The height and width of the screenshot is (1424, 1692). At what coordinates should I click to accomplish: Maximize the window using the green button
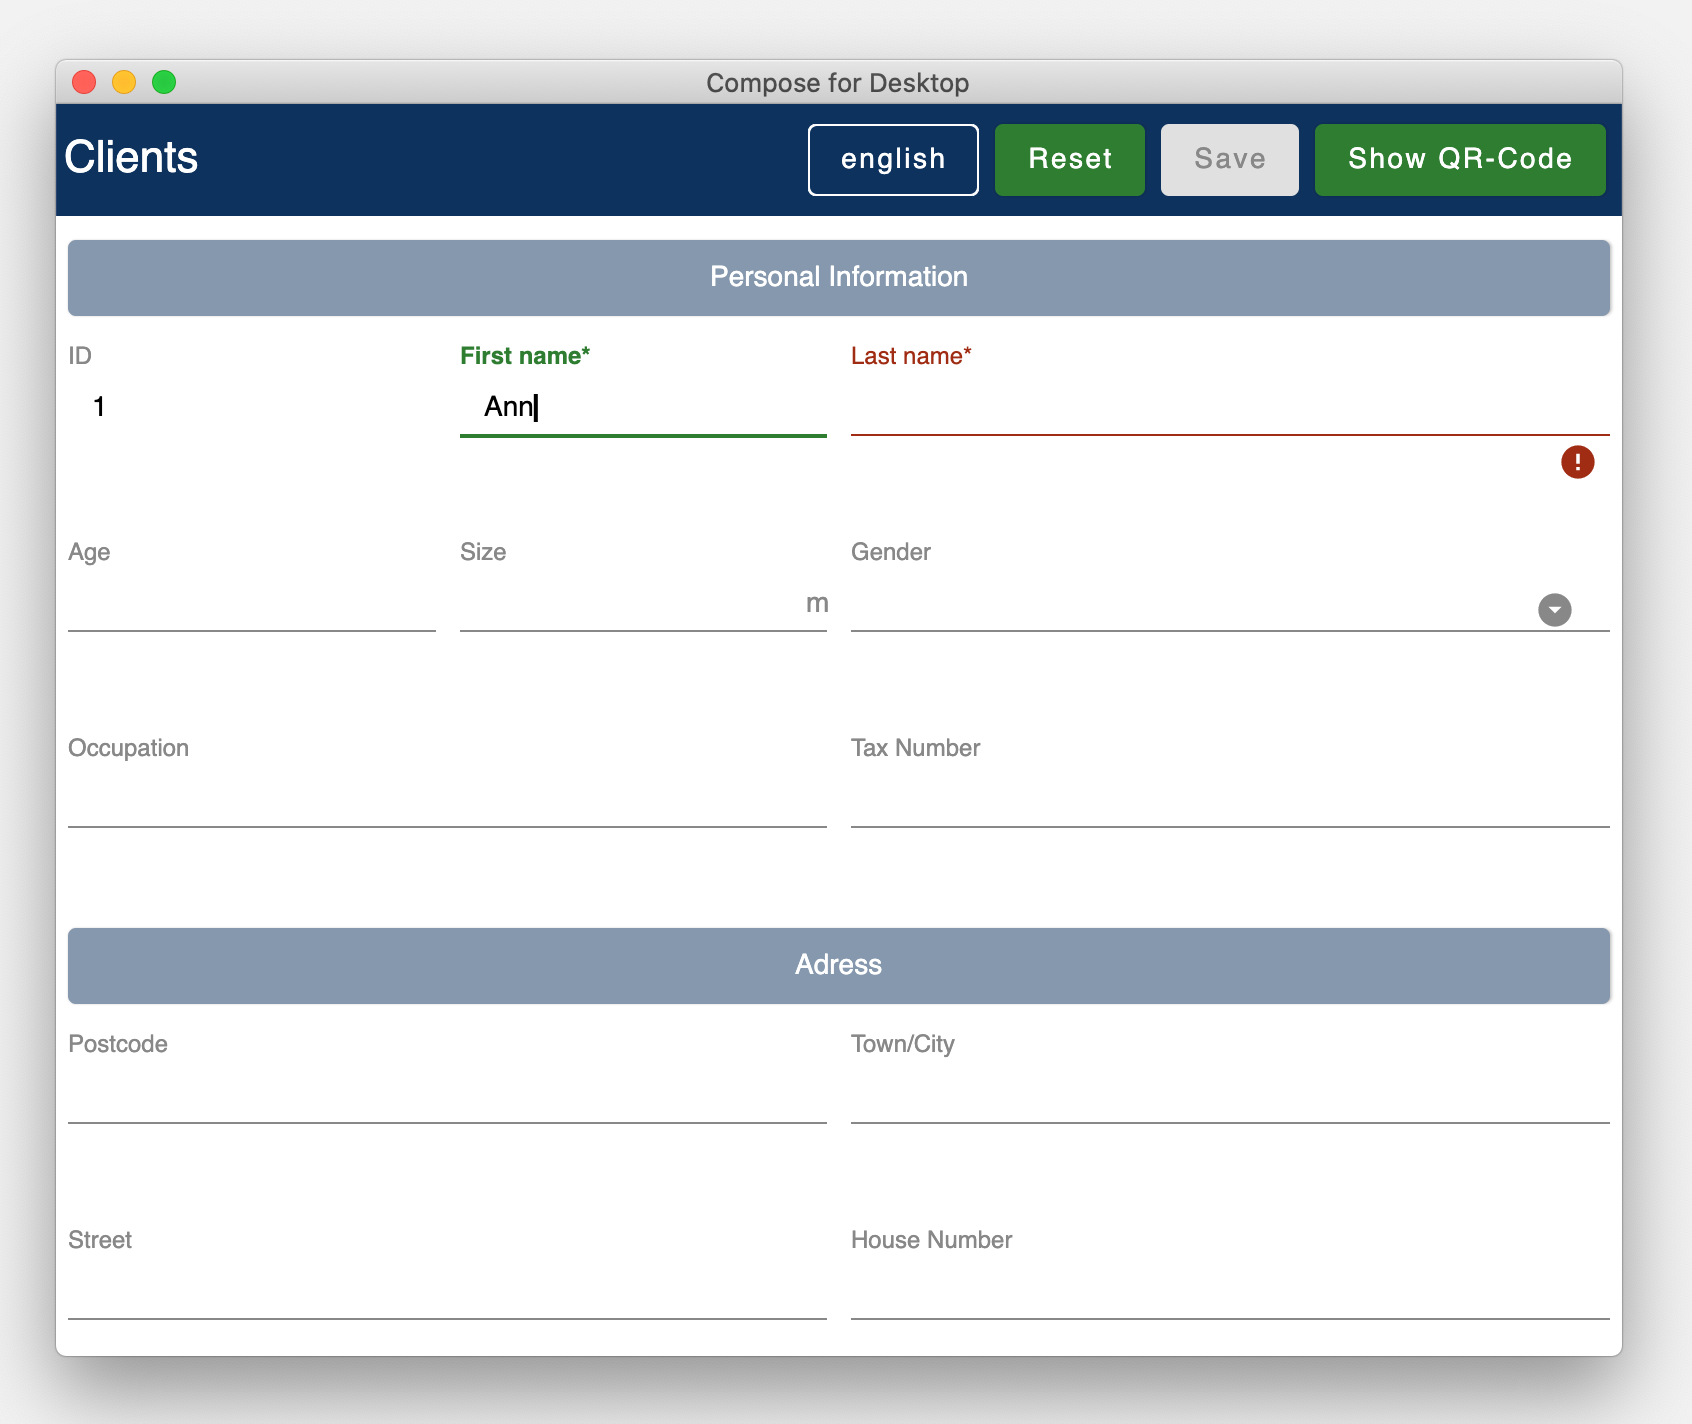click(x=164, y=82)
